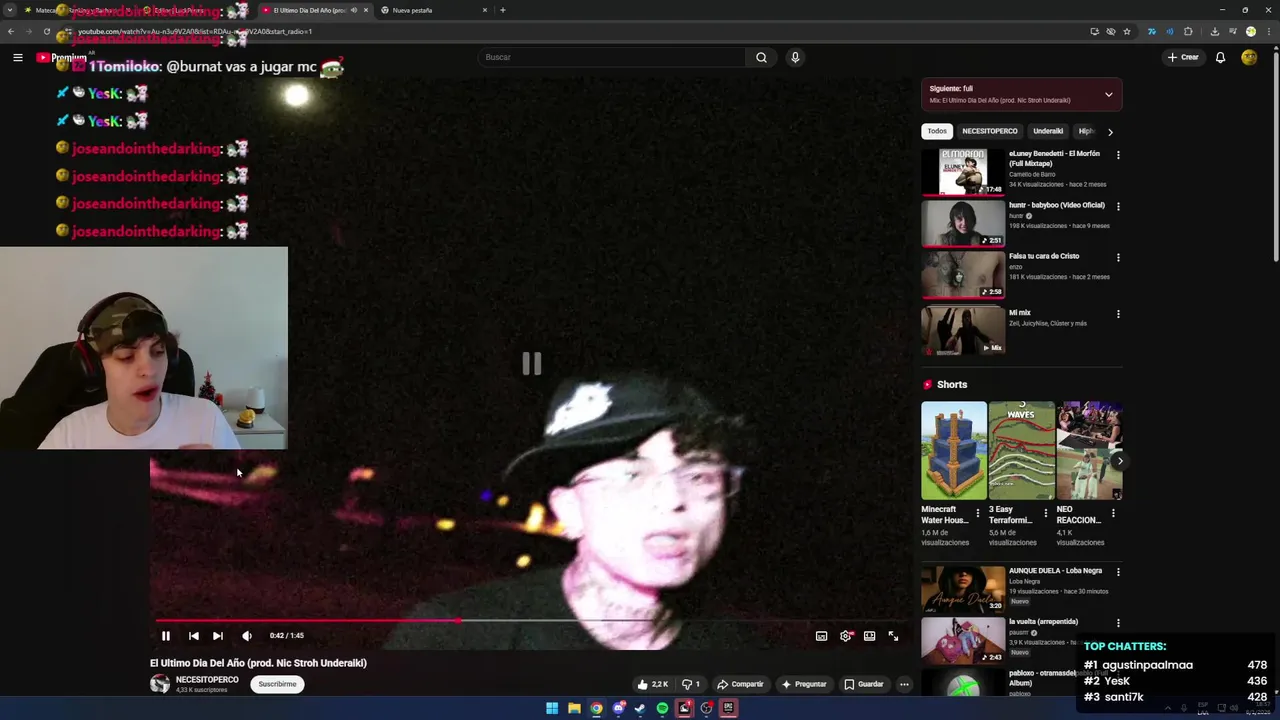Open File Explorer from the taskbar
The height and width of the screenshot is (720, 1280).
574,708
